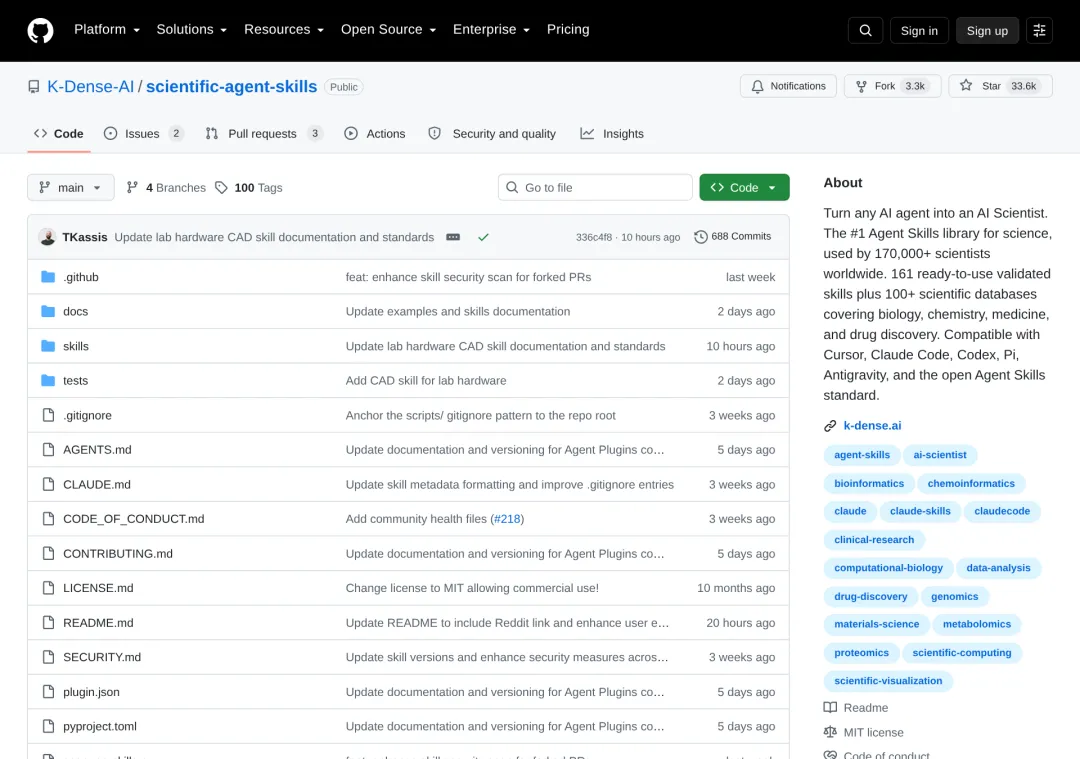This screenshot has width=1080, height=759.
Task: Select the Code tab
Action: pyautogui.click(x=59, y=134)
